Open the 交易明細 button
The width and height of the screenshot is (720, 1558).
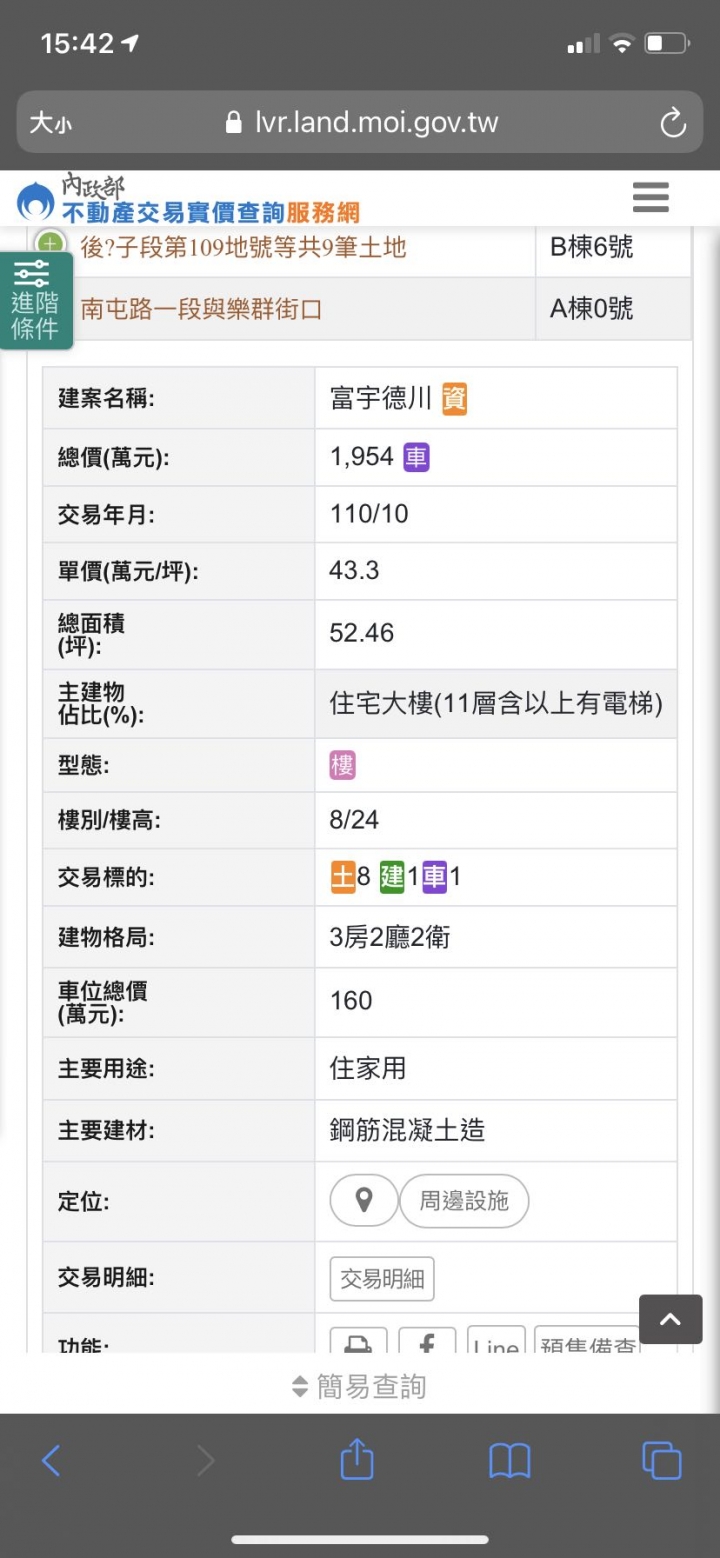382,1278
